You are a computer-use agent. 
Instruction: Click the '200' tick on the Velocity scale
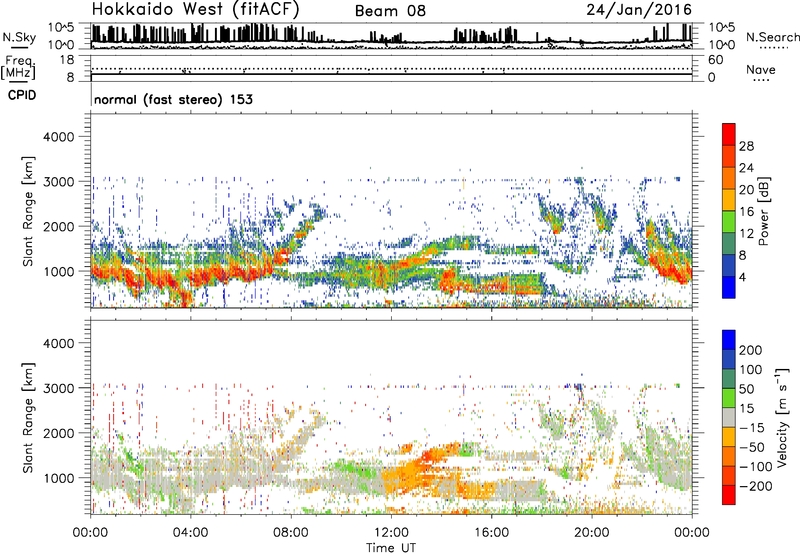pyautogui.click(x=751, y=350)
